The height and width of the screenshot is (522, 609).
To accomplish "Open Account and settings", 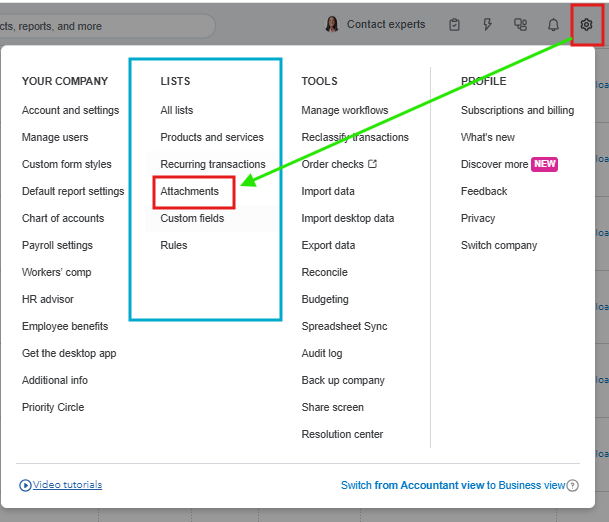I will (x=70, y=110).
